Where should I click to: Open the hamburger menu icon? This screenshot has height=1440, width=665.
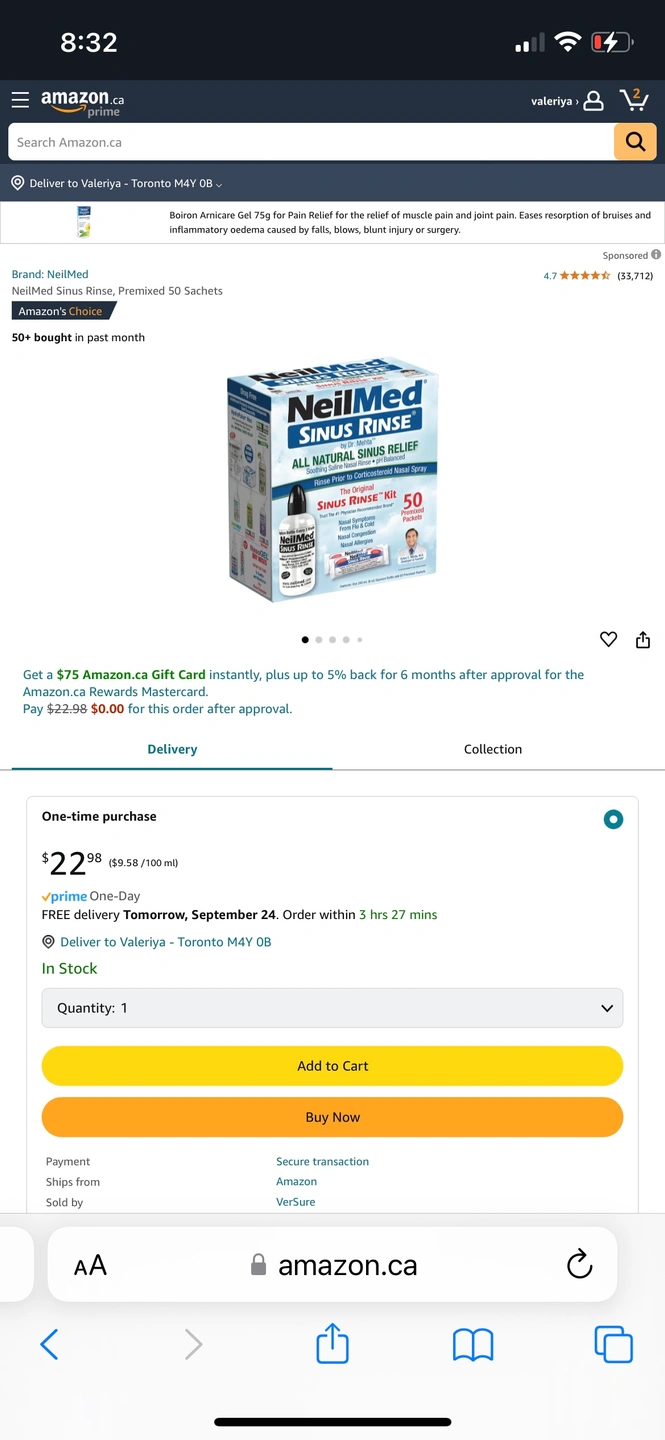(x=20, y=100)
